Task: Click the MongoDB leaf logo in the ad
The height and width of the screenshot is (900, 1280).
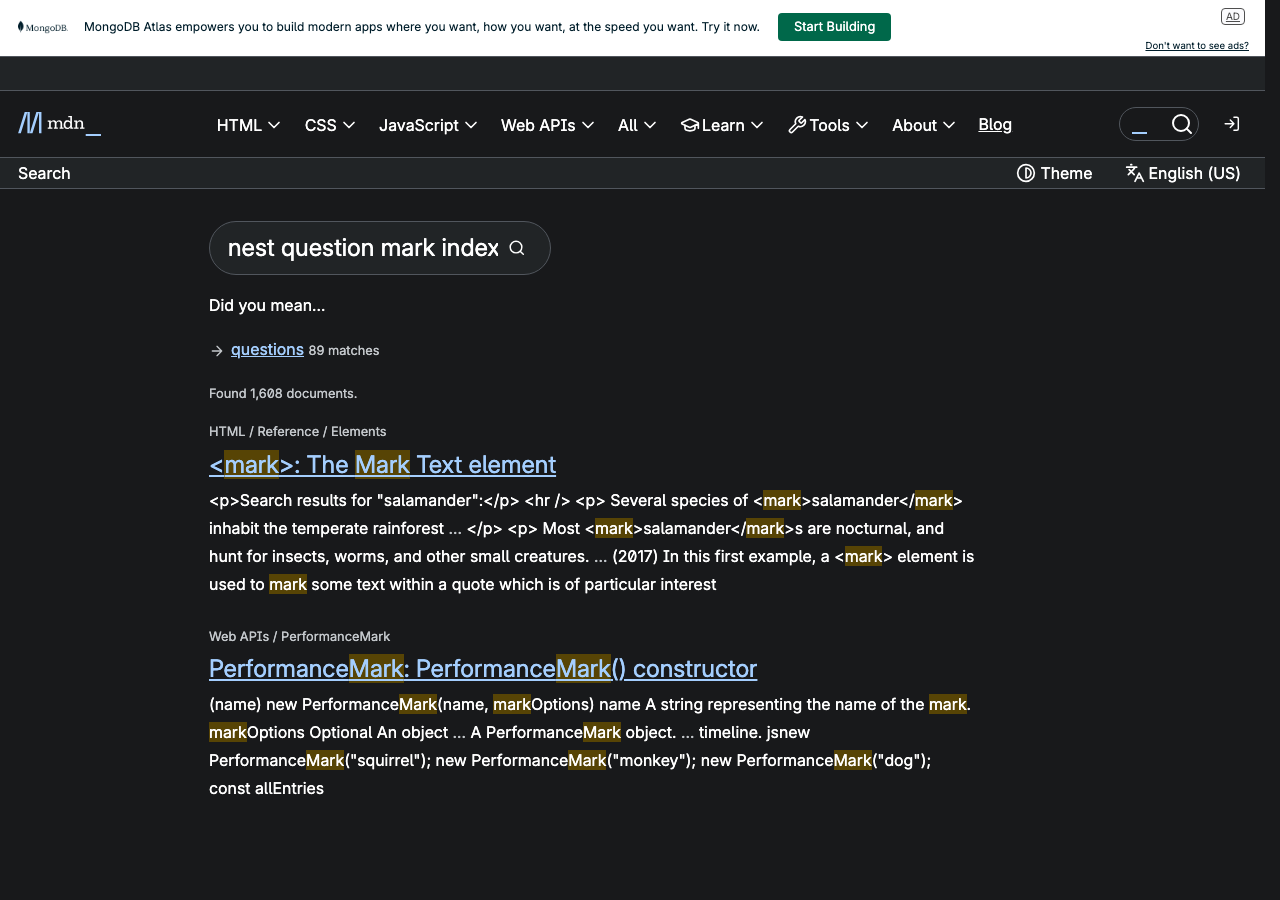Action: pos(22,27)
